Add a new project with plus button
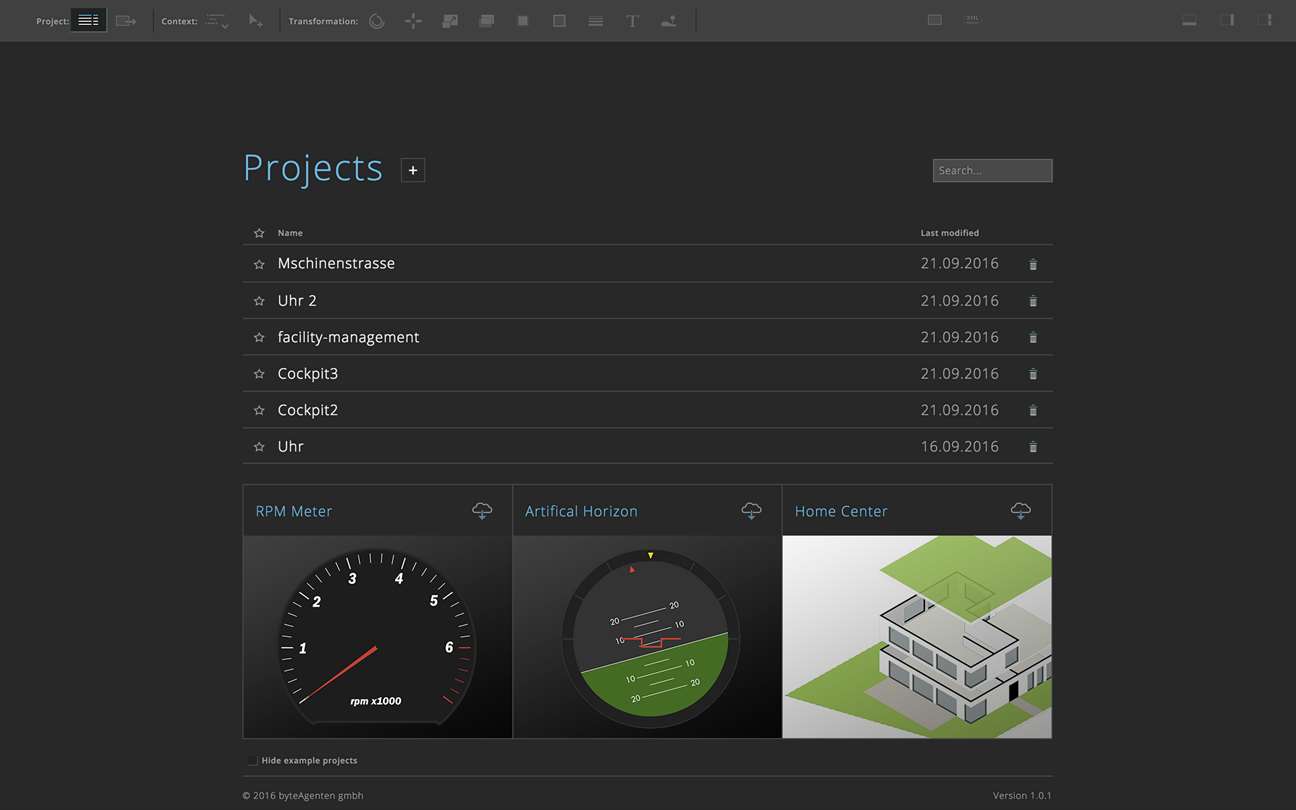The width and height of the screenshot is (1296, 810). click(x=413, y=170)
